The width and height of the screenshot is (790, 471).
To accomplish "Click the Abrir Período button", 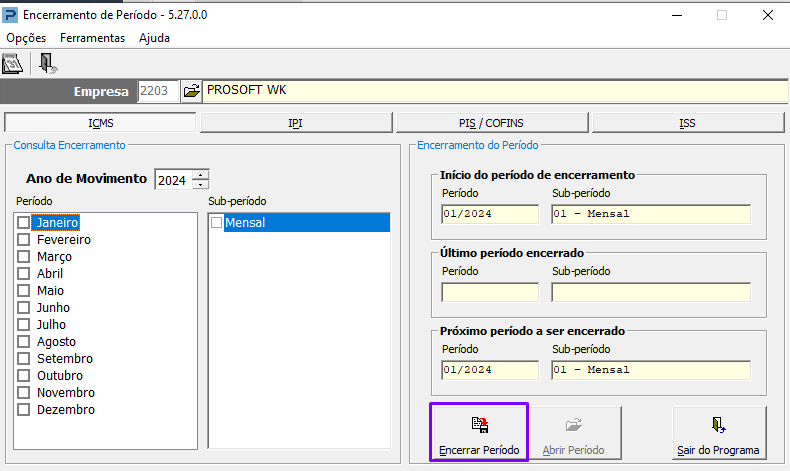I will click(x=574, y=432).
